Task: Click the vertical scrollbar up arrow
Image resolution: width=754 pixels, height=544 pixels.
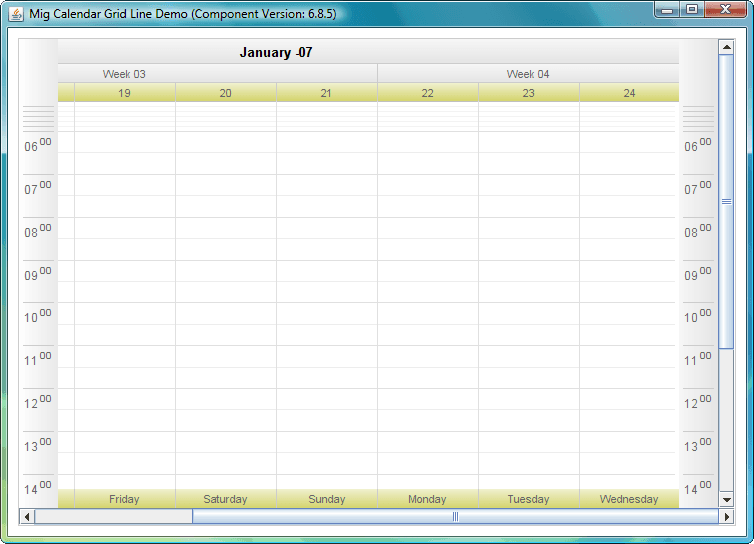Action: (x=727, y=47)
